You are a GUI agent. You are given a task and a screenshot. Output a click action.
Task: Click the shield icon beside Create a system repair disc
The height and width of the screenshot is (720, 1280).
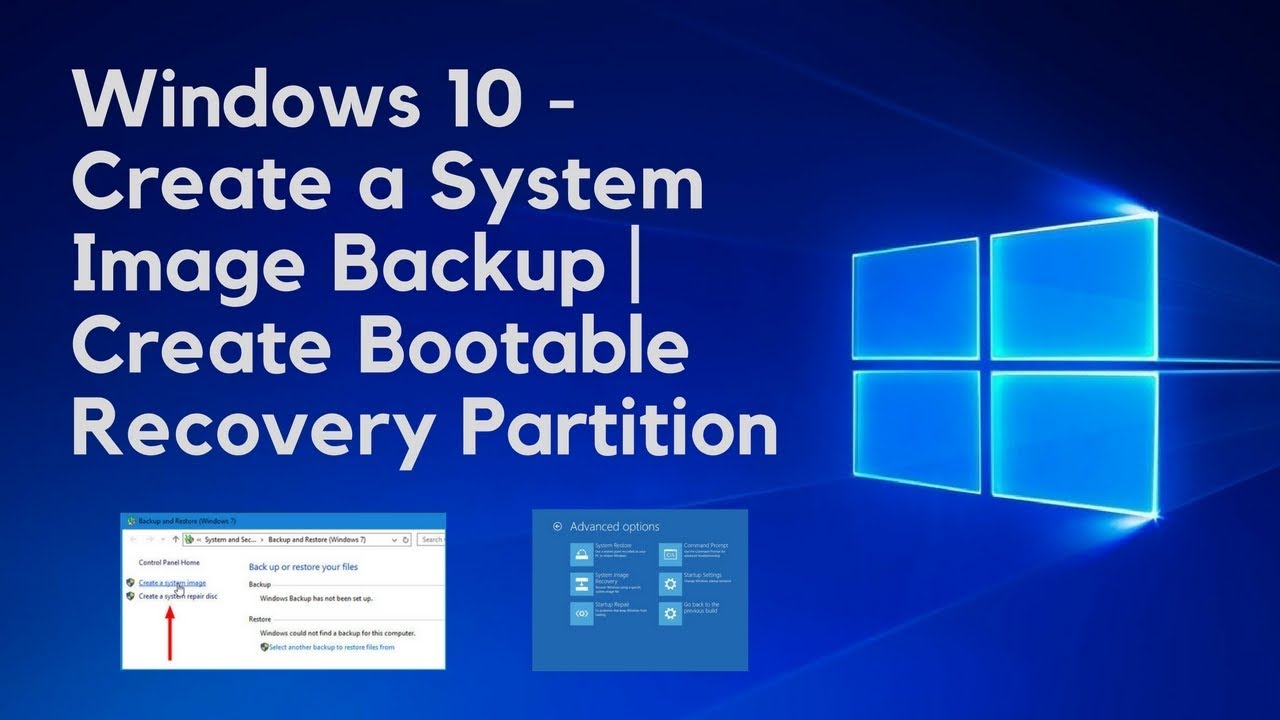(x=130, y=596)
